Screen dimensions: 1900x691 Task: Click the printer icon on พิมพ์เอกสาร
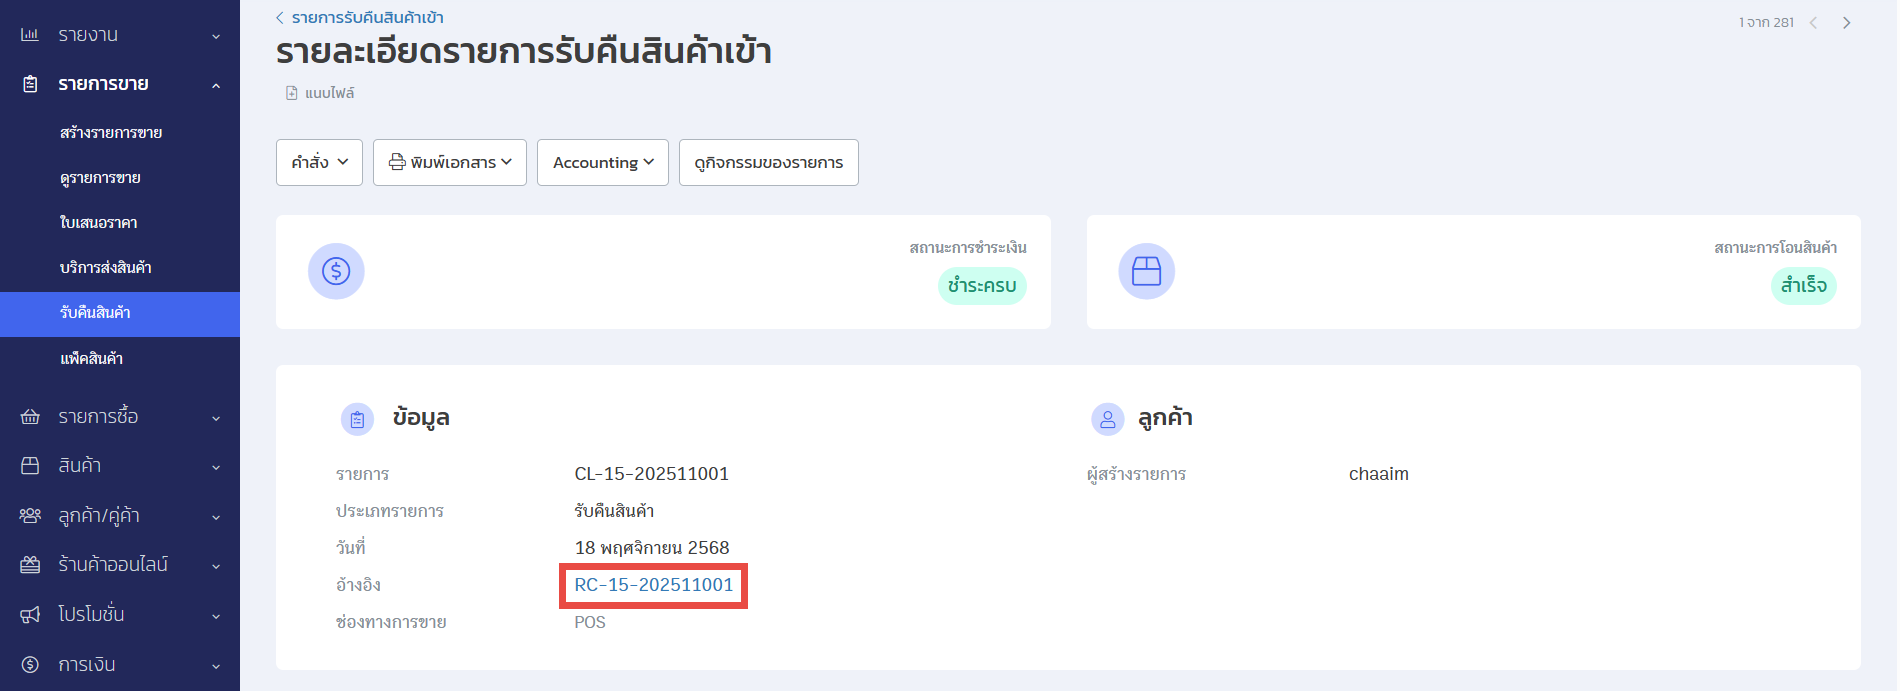397,162
